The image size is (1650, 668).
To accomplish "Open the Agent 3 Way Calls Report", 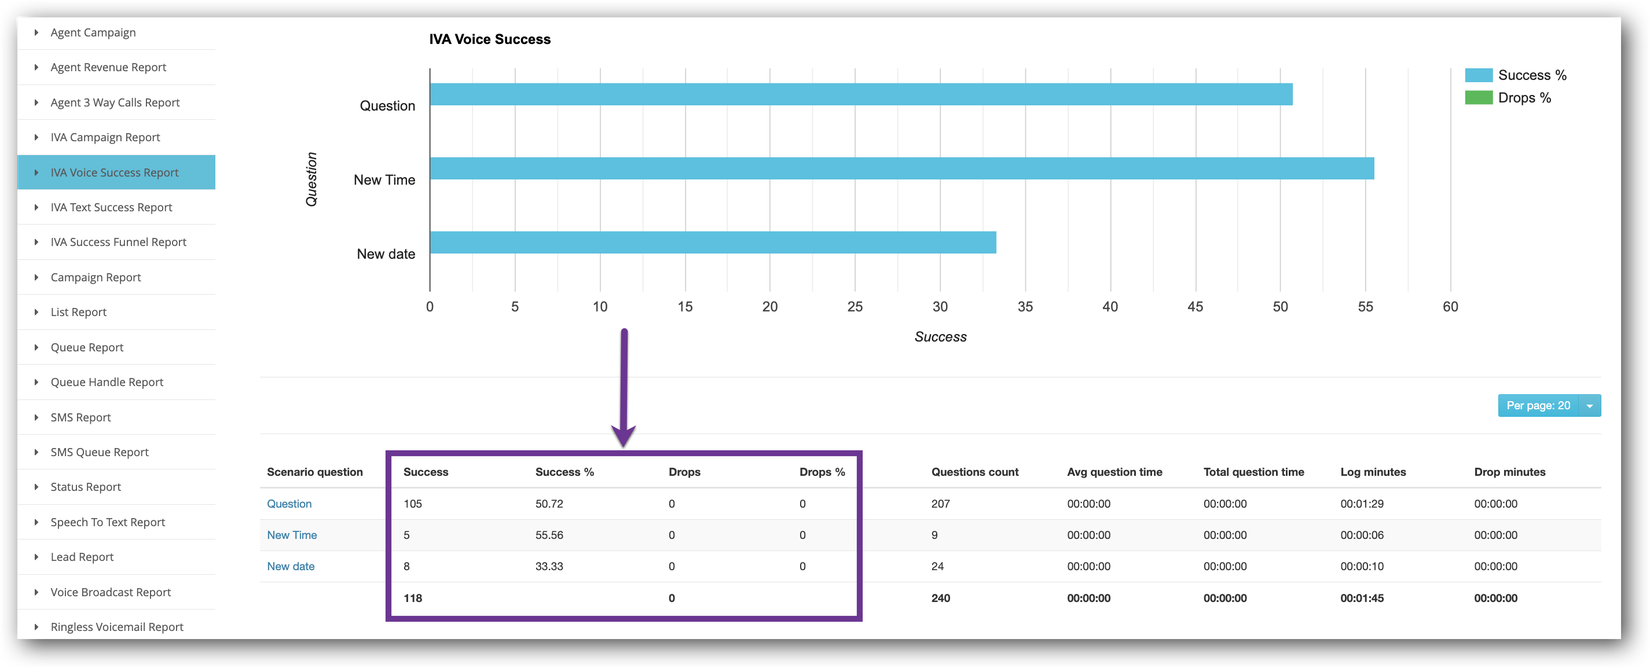I will (x=115, y=103).
